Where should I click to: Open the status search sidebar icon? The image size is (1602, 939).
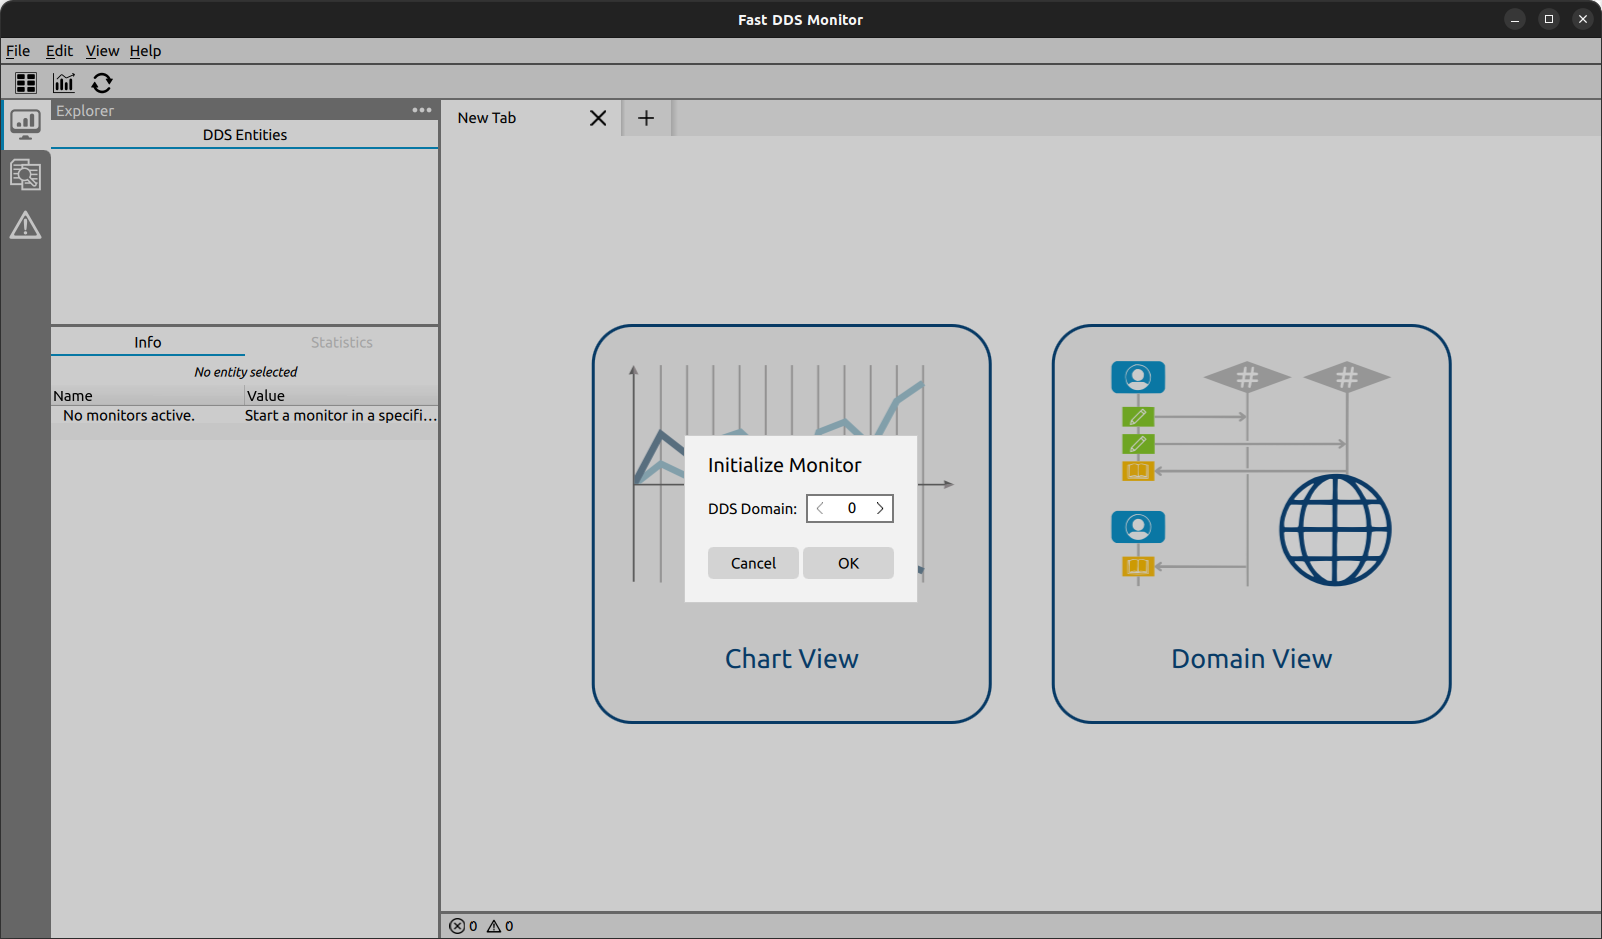pyautogui.click(x=25, y=175)
